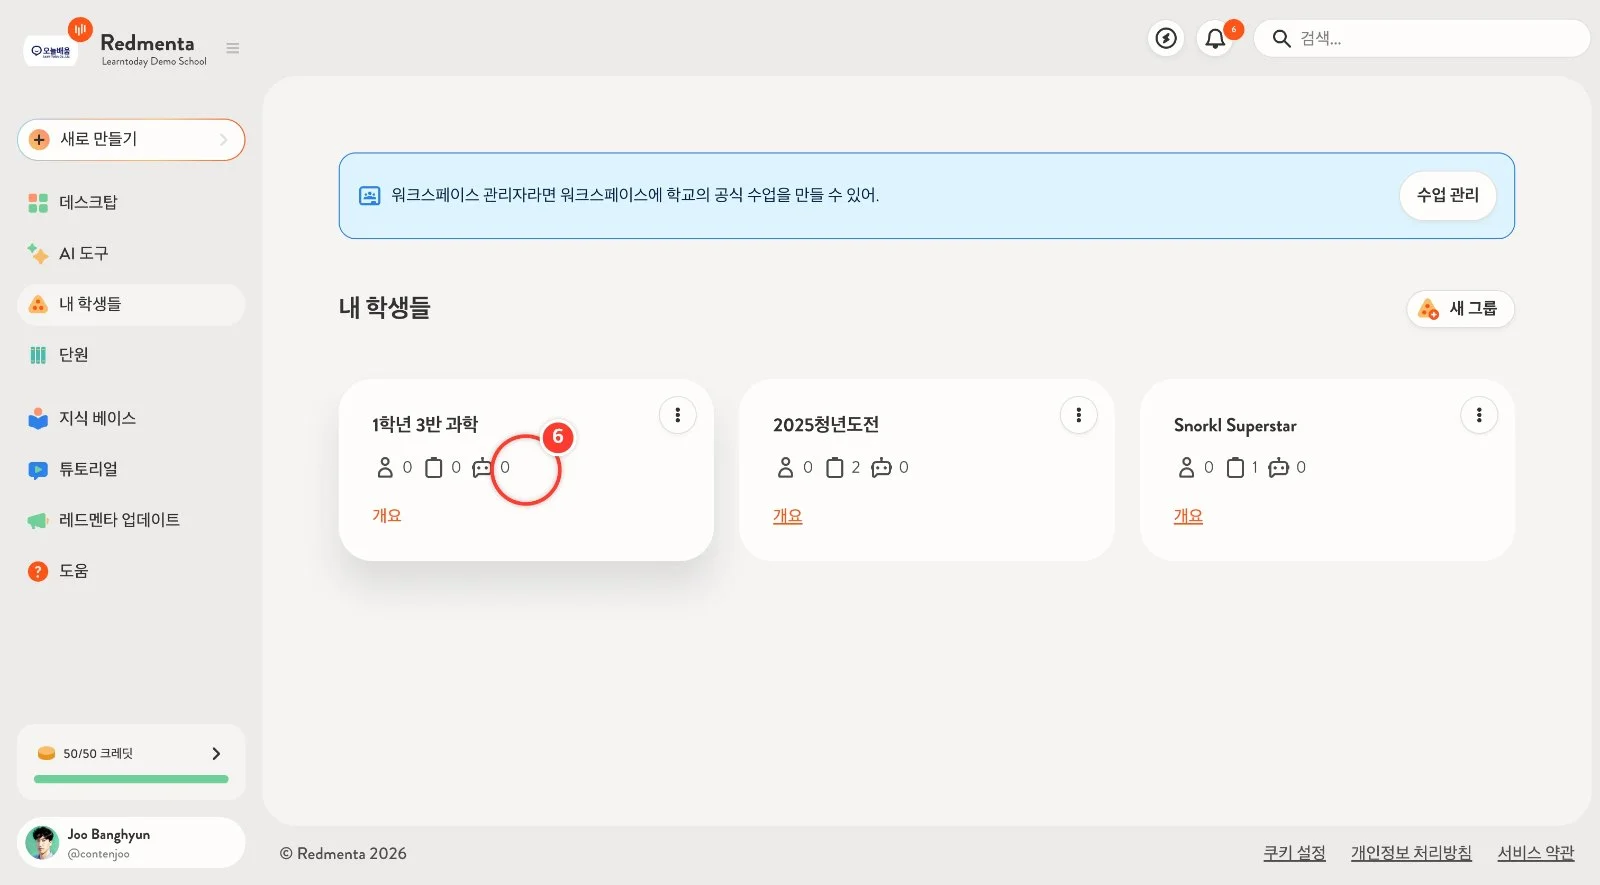This screenshot has height=885, width=1600.
Task: Open 개인정보 처리방침 footer link
Action: (1411, 853)
